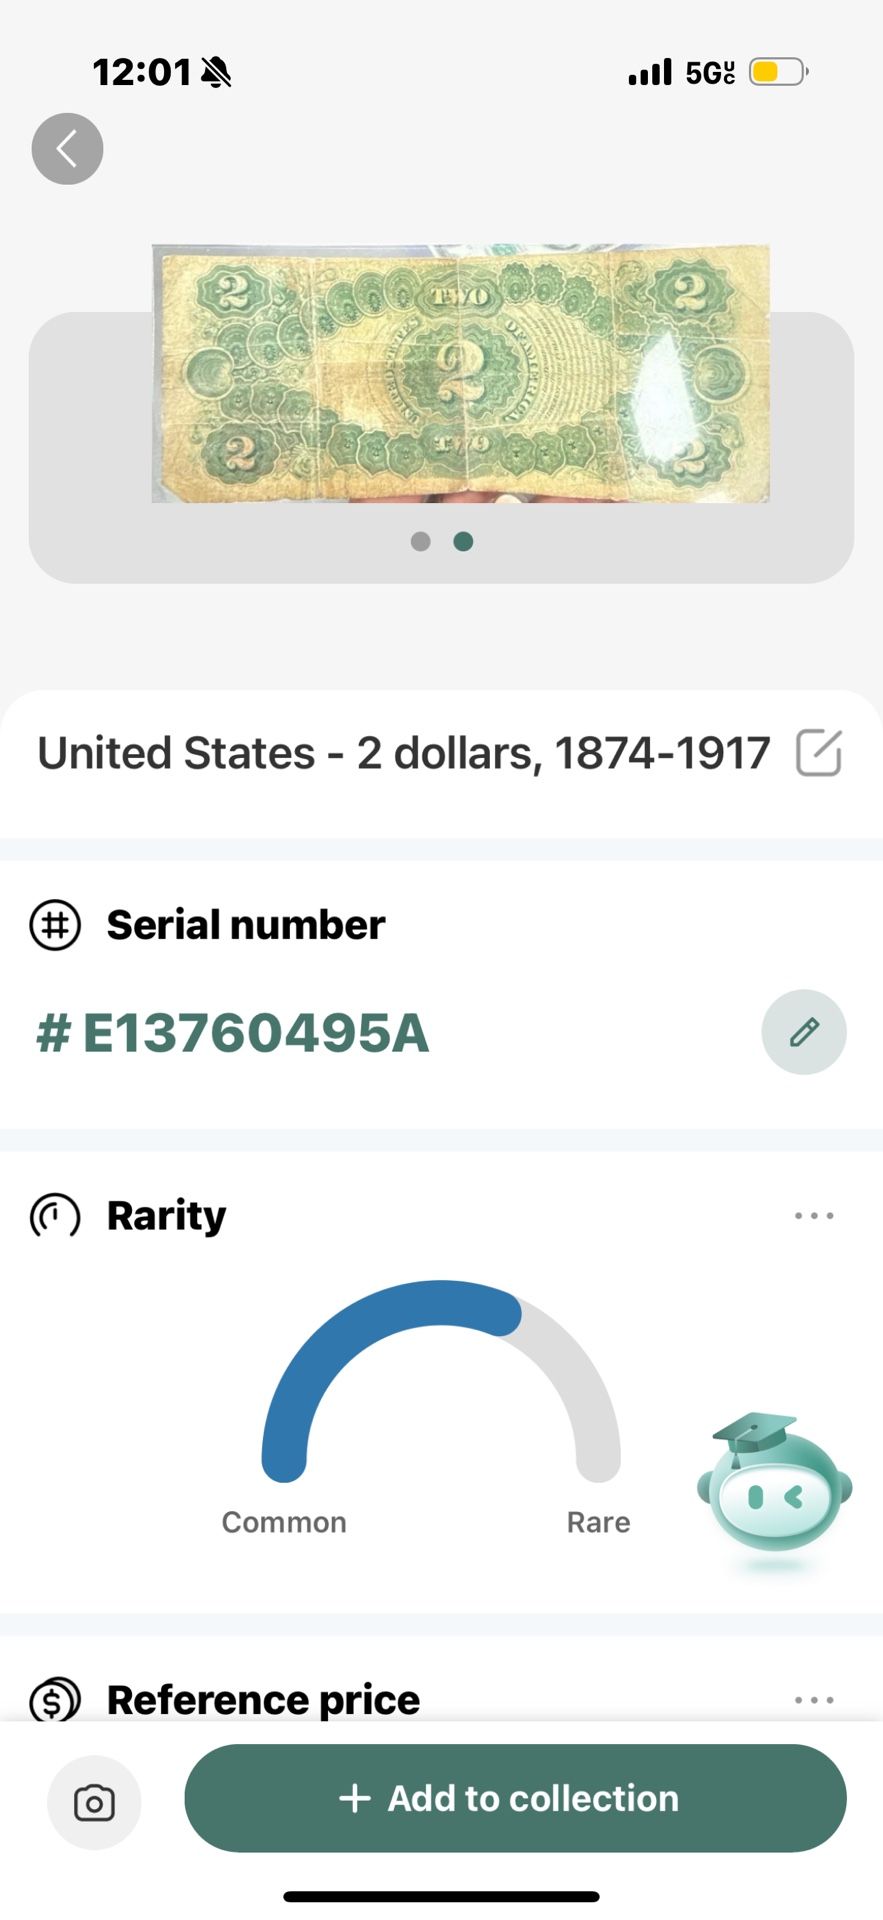Tap the back arrow button
Screen dimensions: 883x1920
coord(67,149)
